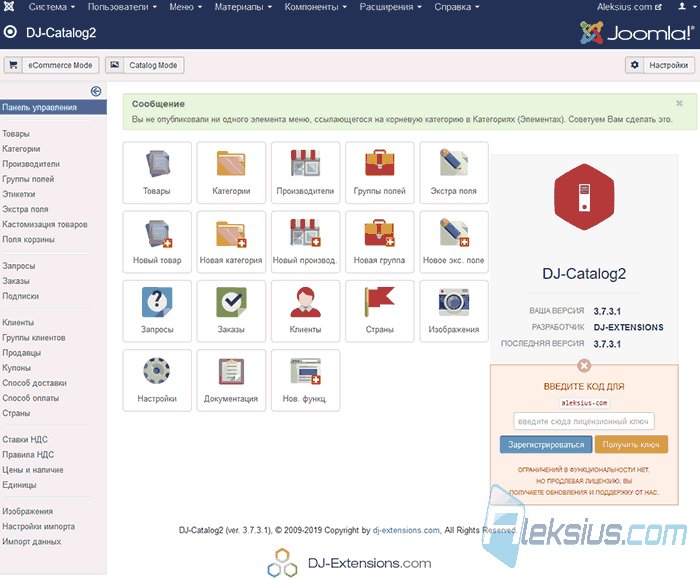Viewport: 700px width, 579px height.
Task: Expand the Справка menu
Action: tap(457, 7)
